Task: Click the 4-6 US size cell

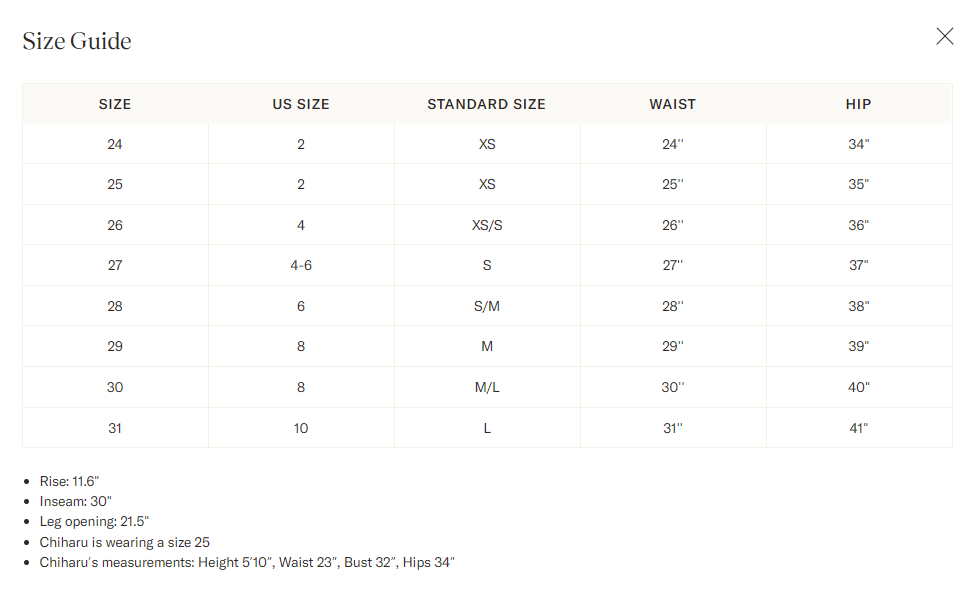Action: pos(301,265)
